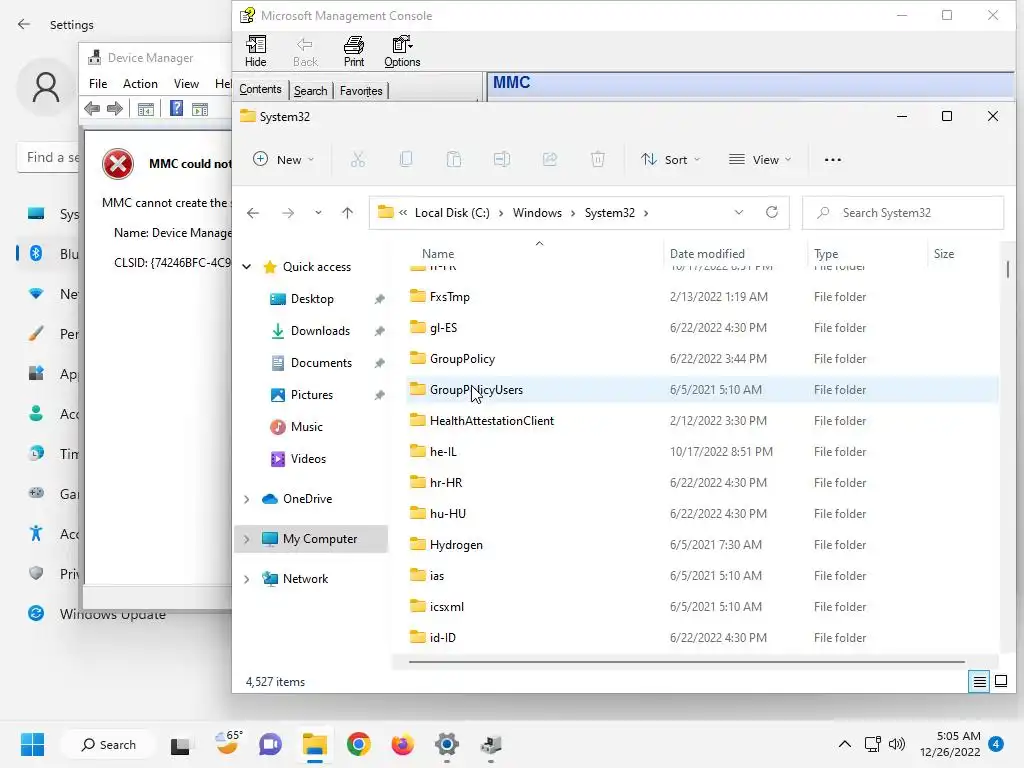Click the Copy icon in System32 toolbar

pos(406,159)
